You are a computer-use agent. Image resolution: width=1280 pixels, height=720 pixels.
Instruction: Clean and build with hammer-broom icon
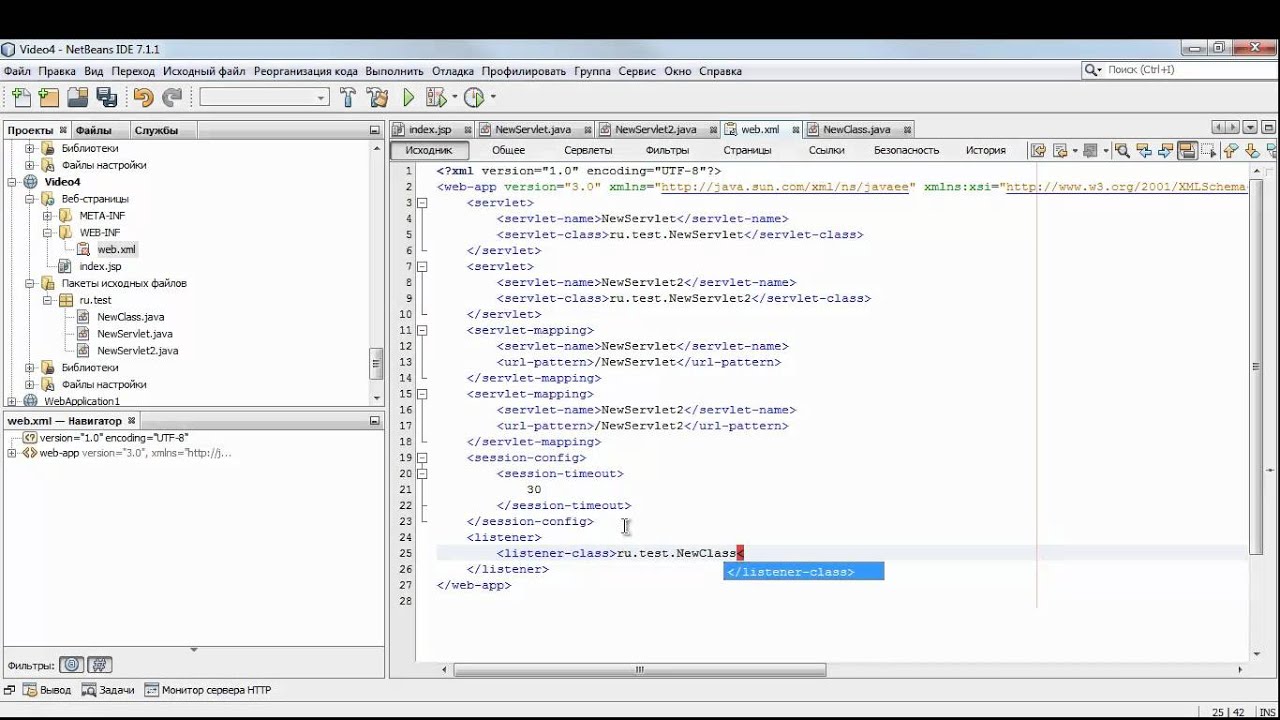tap(377, 97)
